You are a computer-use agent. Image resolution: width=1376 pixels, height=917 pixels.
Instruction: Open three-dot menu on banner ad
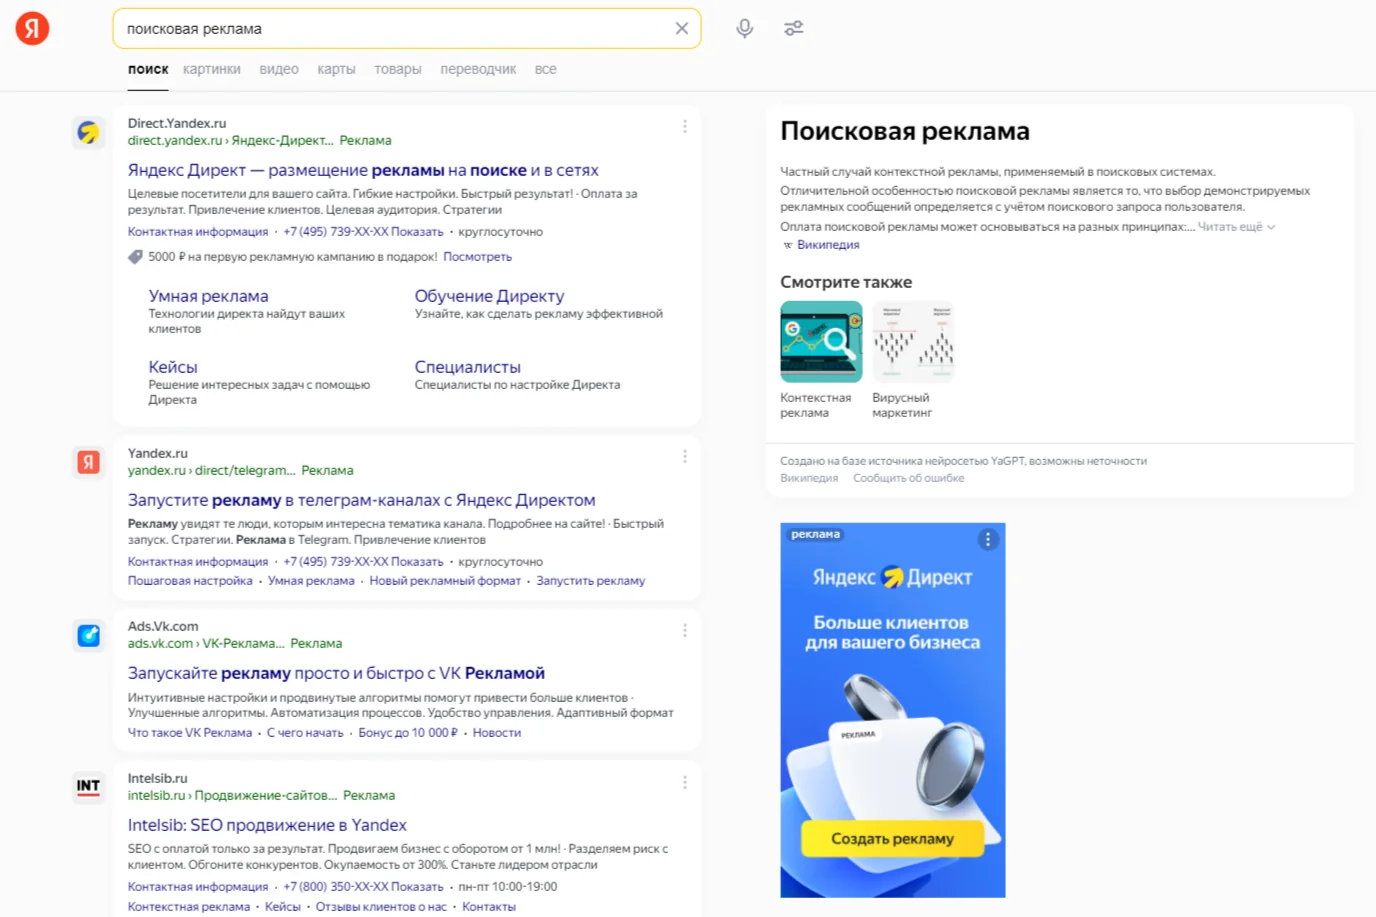(988, 540)
